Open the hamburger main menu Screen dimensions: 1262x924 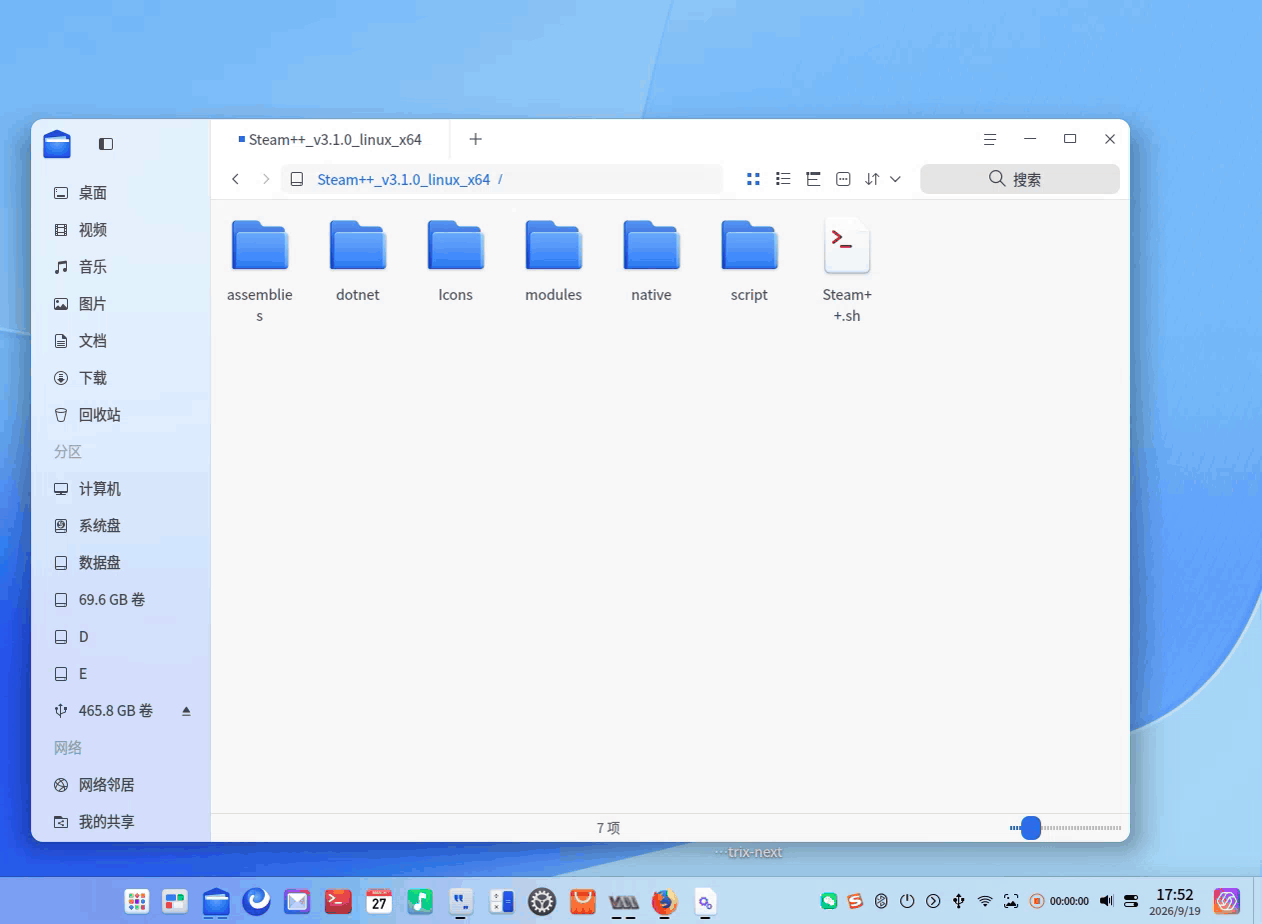pos(990,139)
